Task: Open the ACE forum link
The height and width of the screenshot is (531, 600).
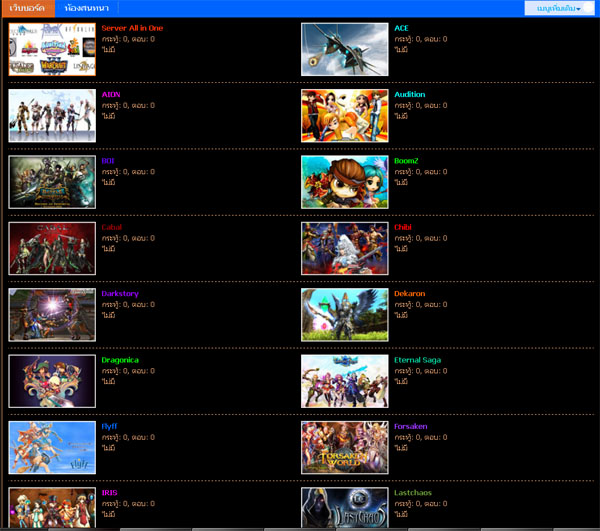Action: pyautogui.click(x=401, y=28)
